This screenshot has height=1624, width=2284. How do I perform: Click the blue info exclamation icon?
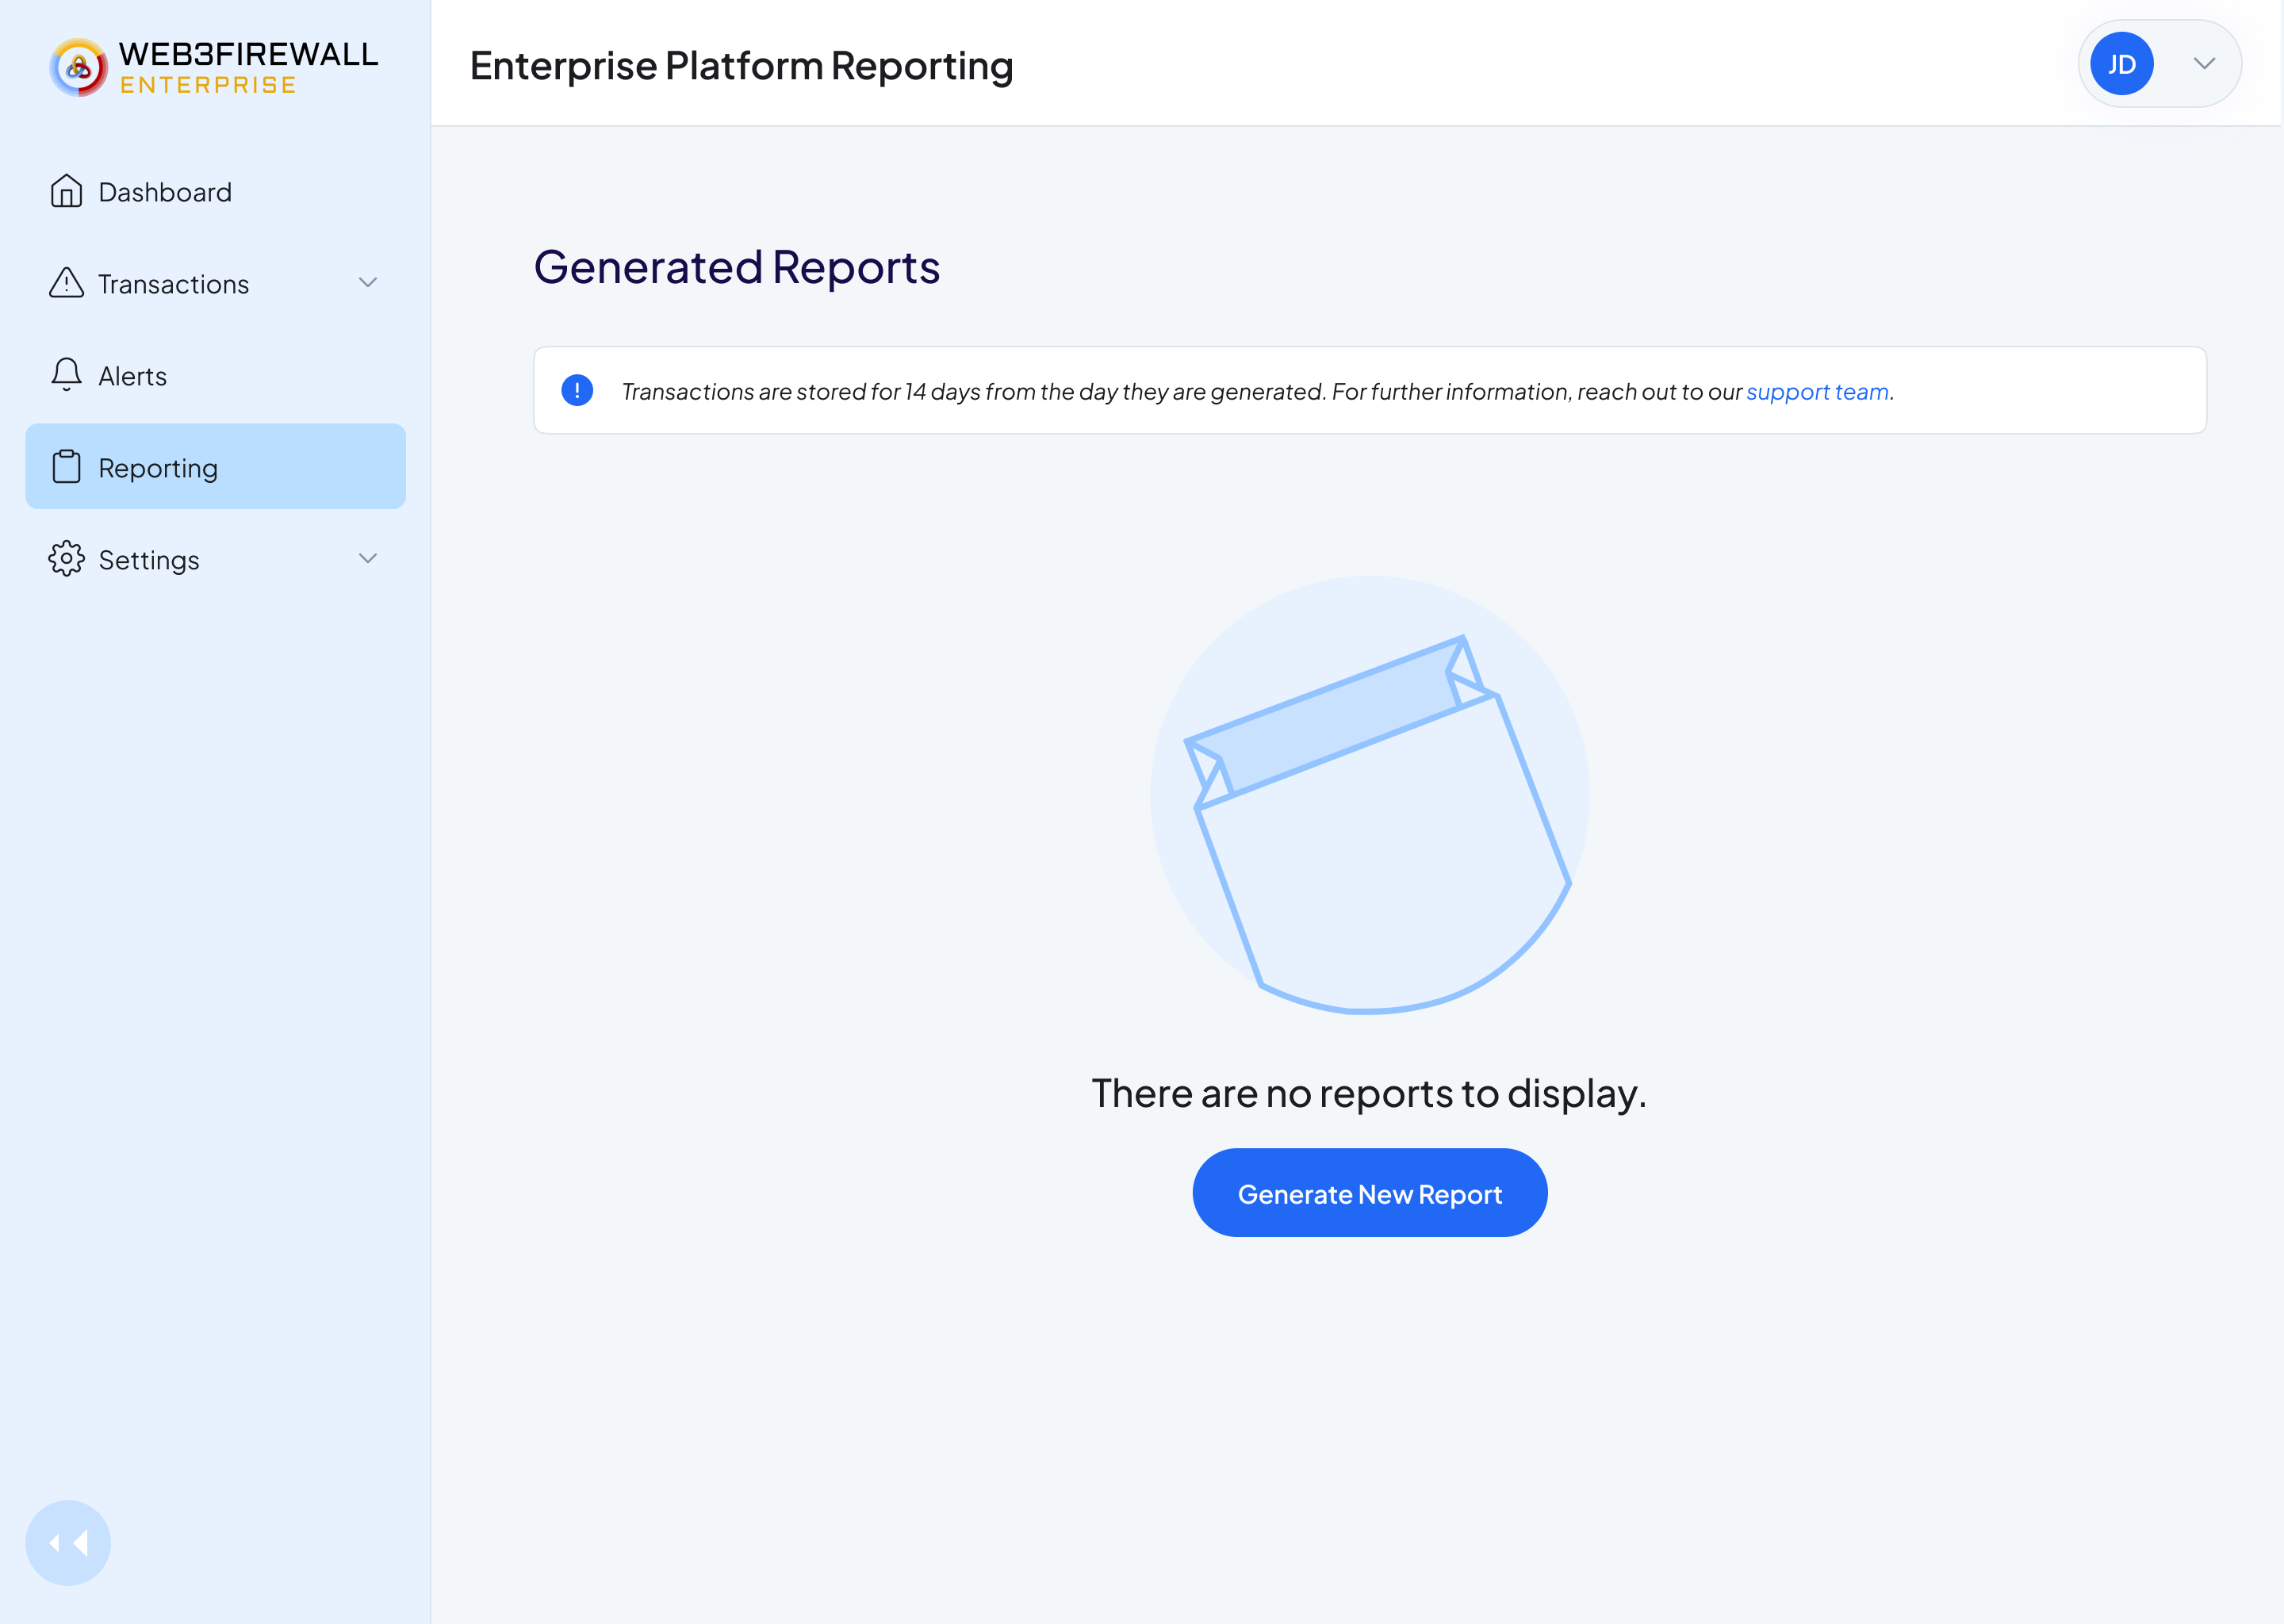577,390
